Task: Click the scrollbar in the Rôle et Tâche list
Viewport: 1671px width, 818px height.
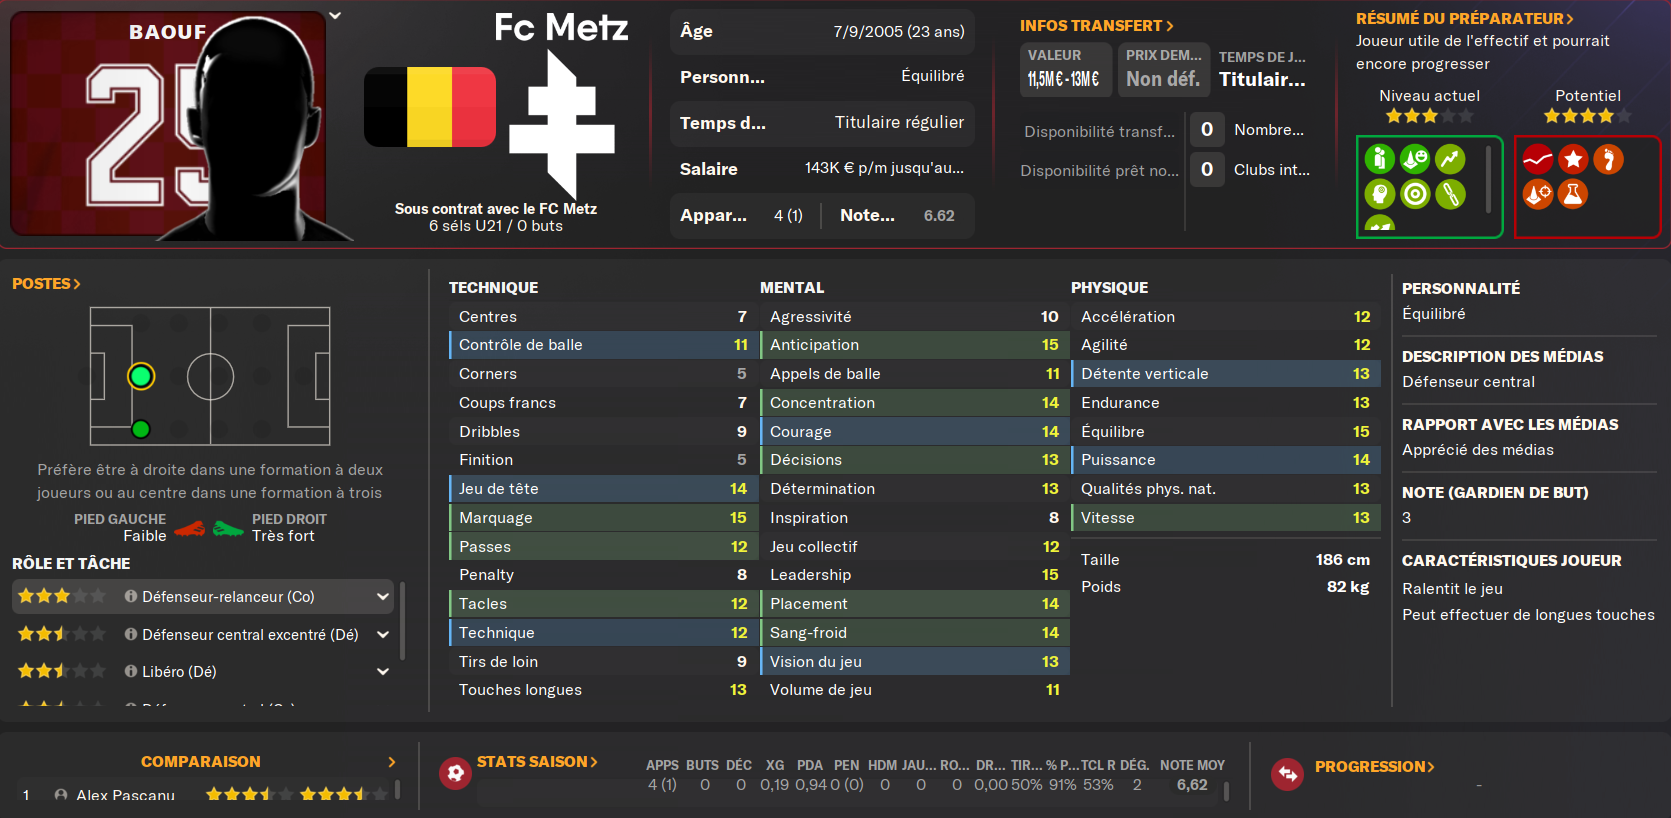Action: 402,620
